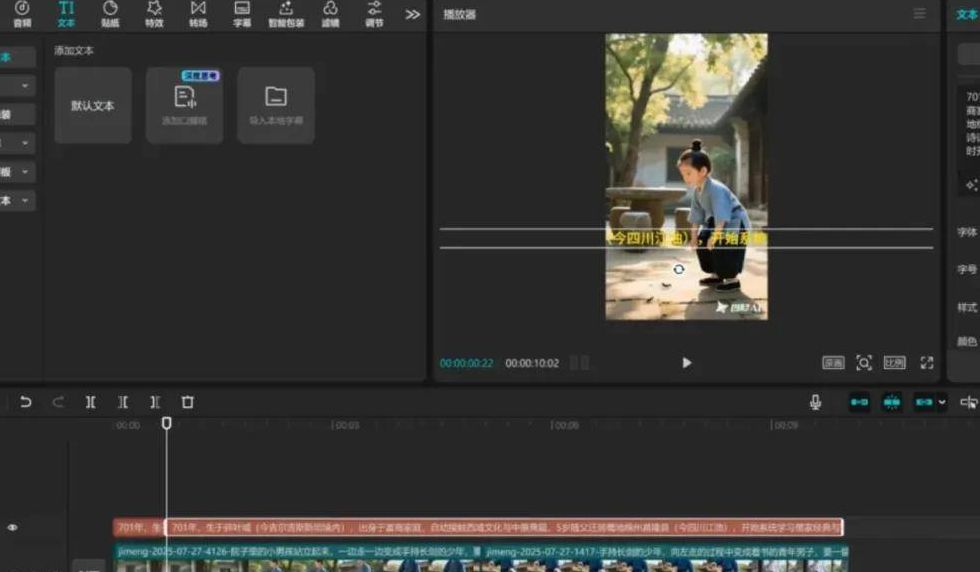The image size is (980, 572).
Task: Expand more tabs with the double-arrow chevron
Action: pyautogui.click(x=413, y=14)
